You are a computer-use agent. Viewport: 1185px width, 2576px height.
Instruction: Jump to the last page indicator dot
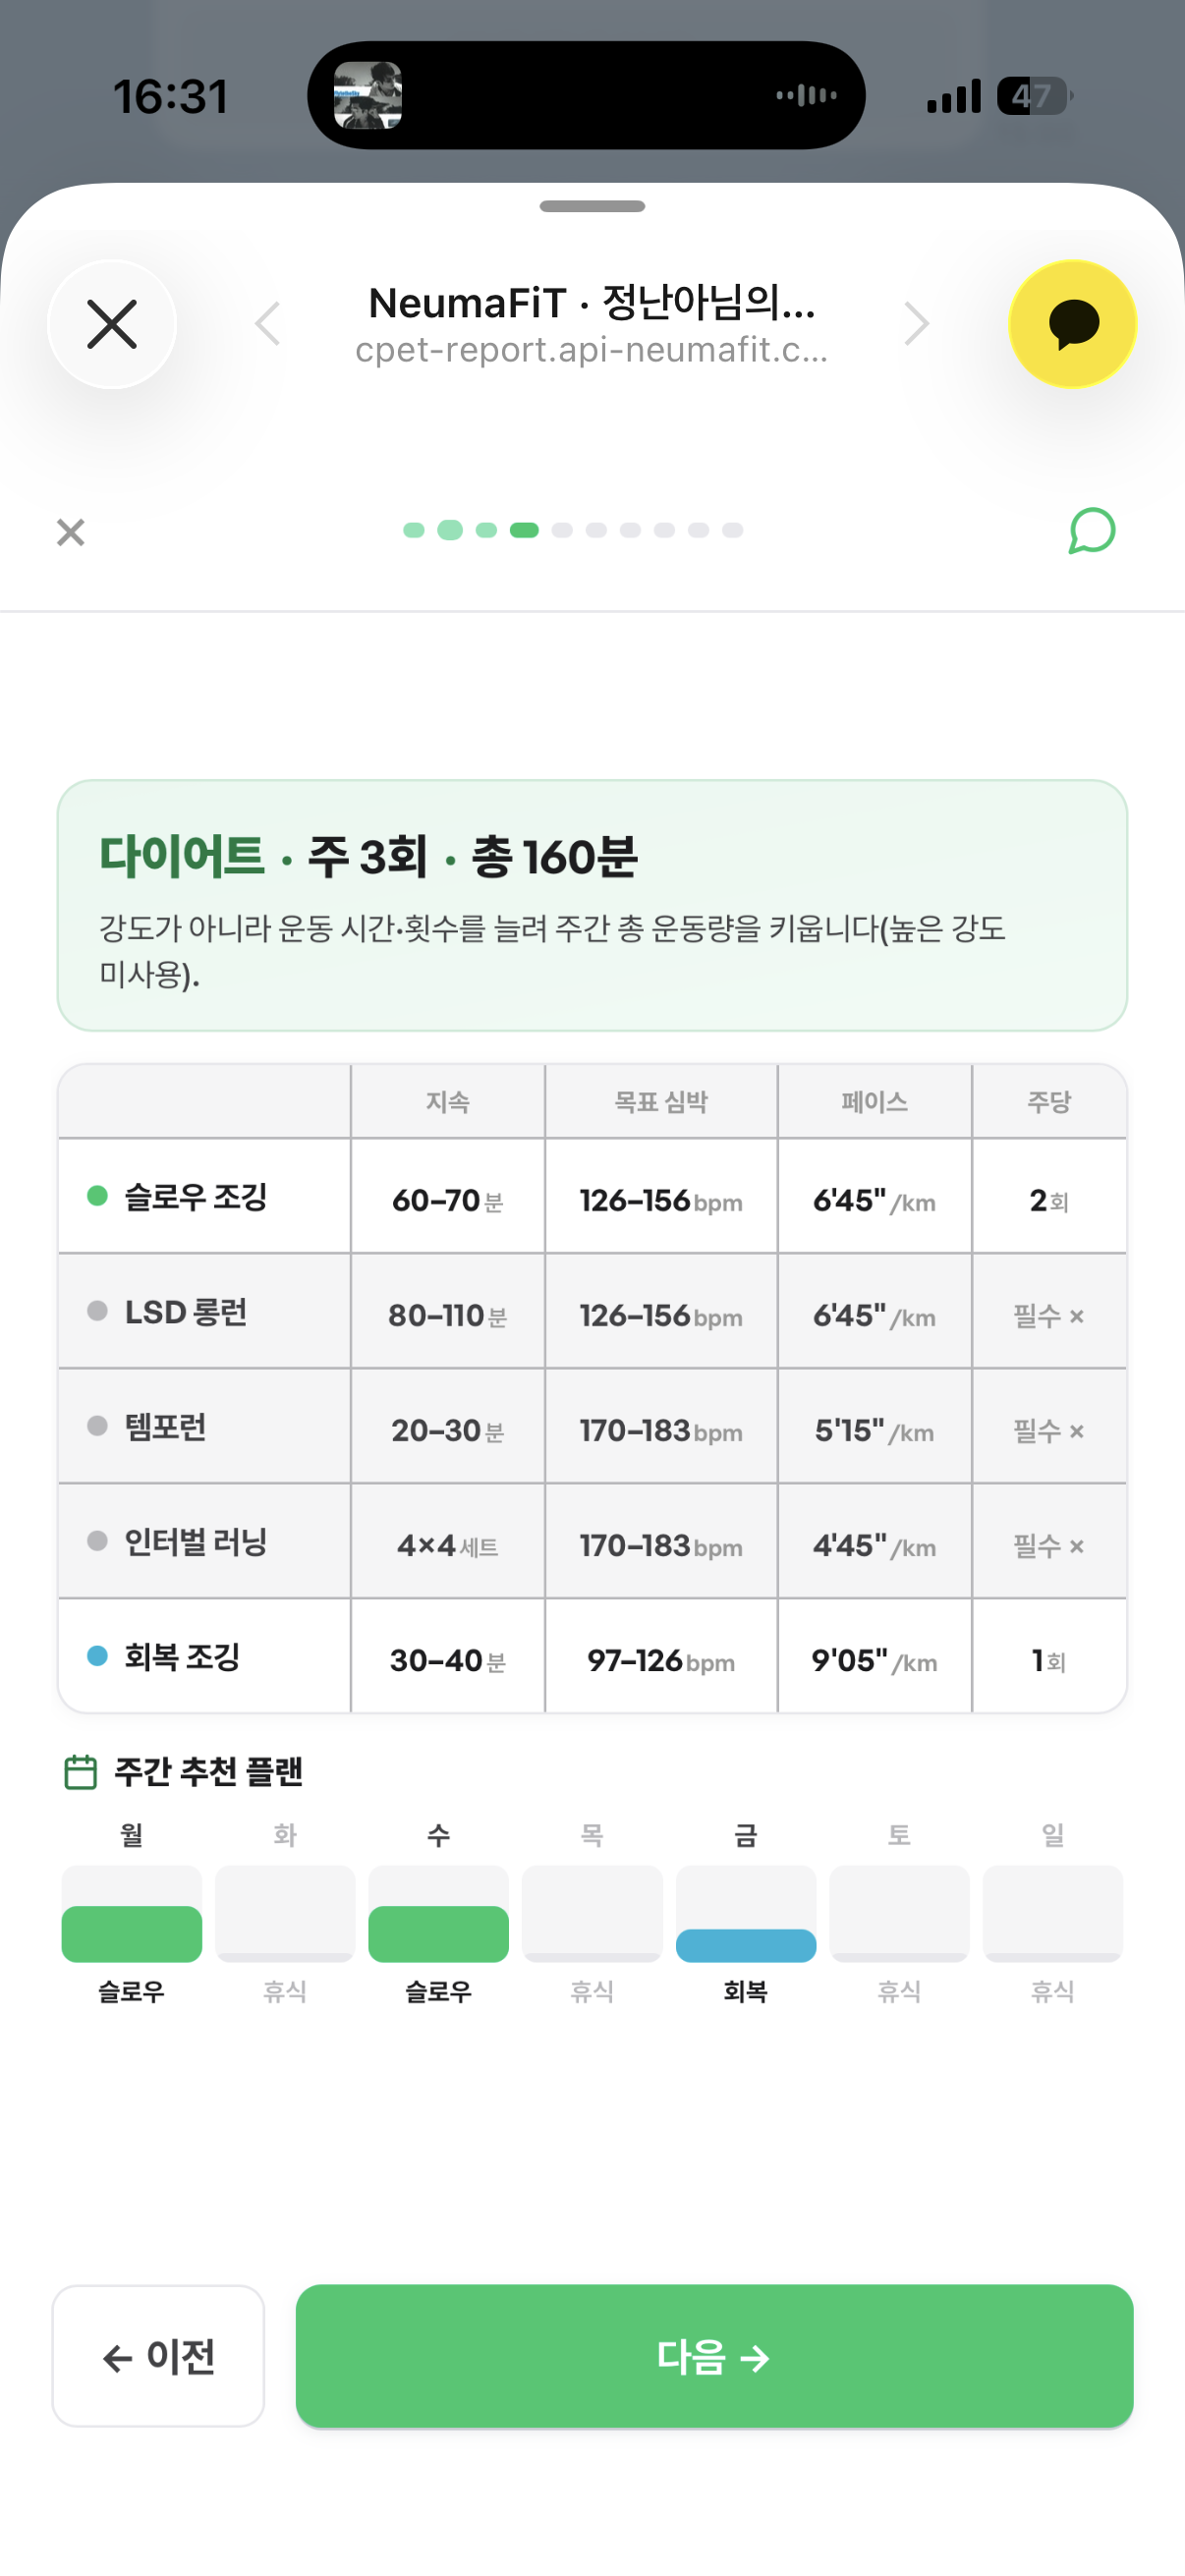pyautogui.click(x=733, y=530)
